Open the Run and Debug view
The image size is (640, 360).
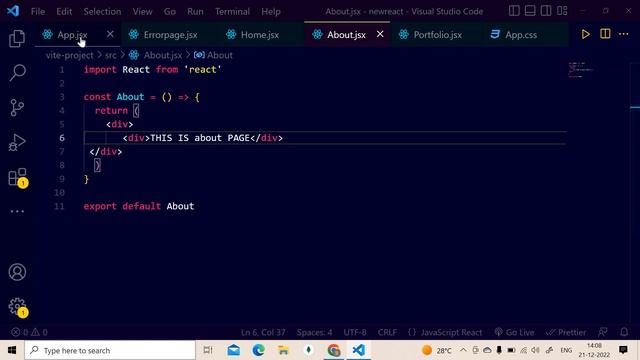click(x=17, y=142)
